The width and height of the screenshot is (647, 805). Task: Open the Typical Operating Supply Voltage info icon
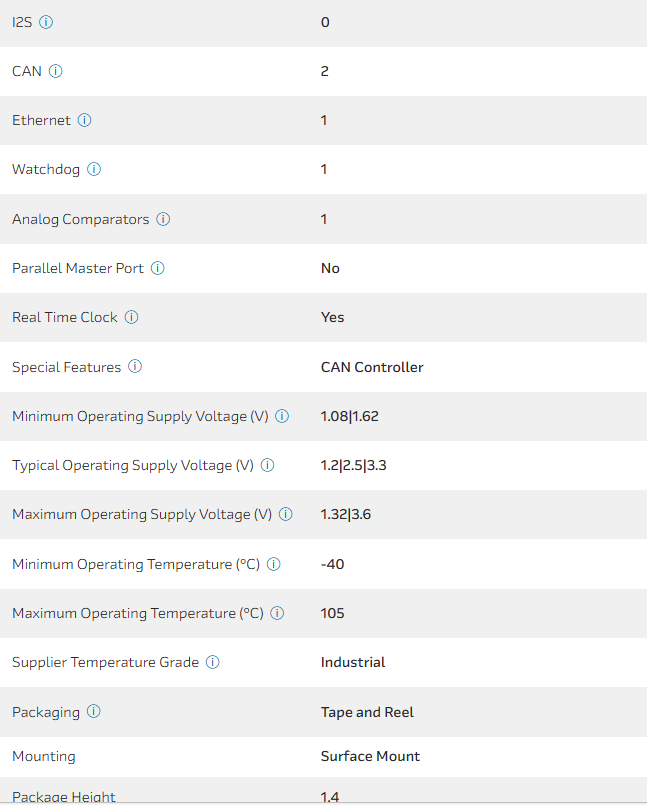[268, 465]
